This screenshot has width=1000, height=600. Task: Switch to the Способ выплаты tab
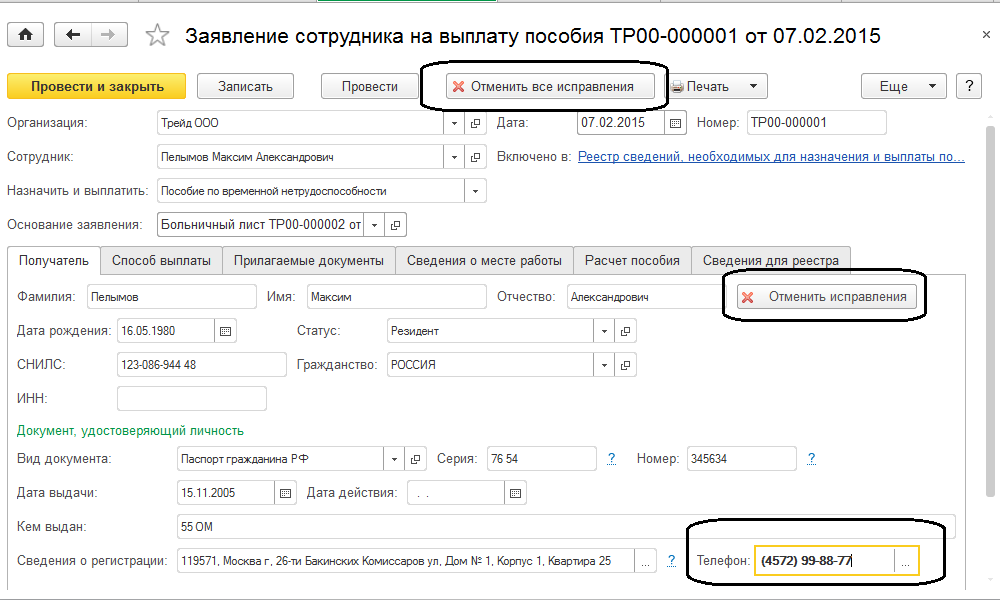coord(161,261)
